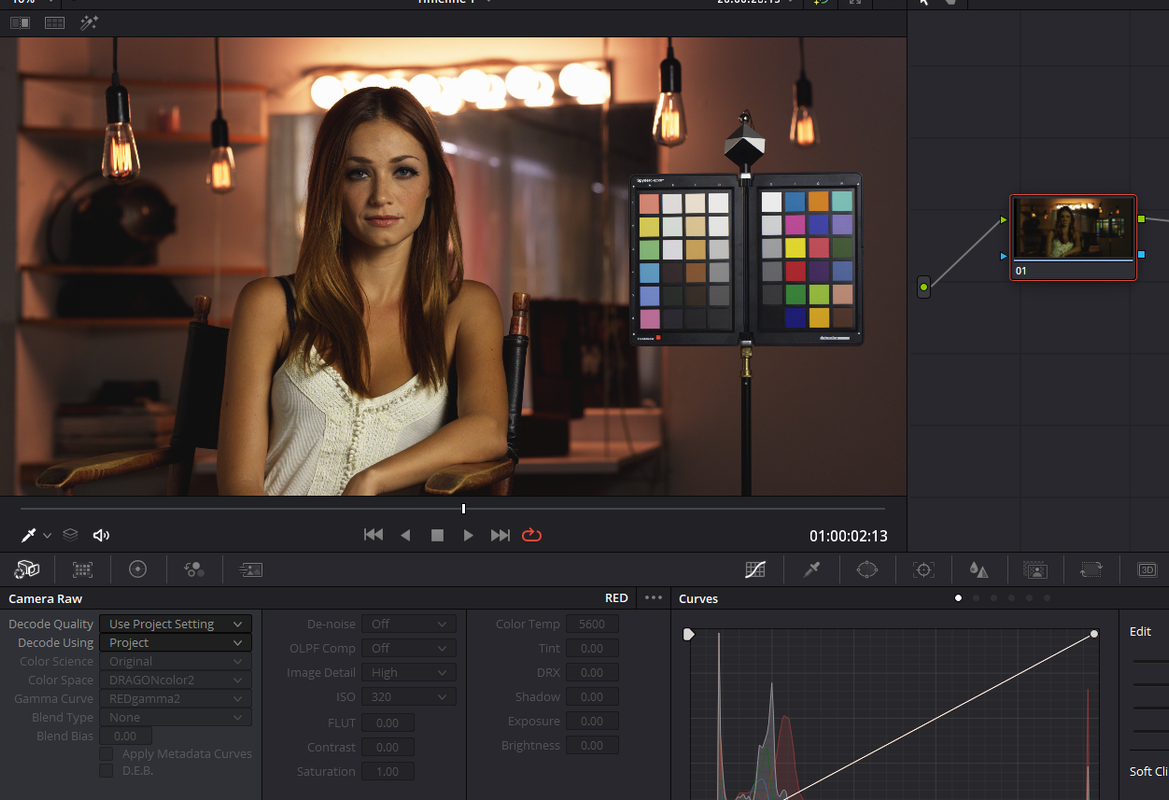Click the Saturation value field

click(x=388, y=771)
